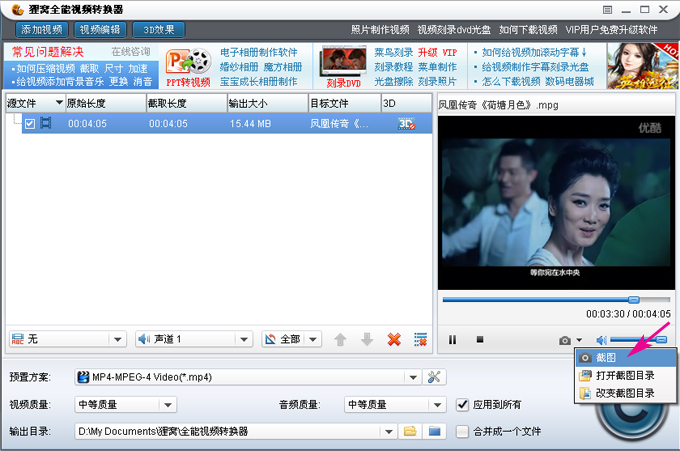Toggle the 应用到所有 checkbox
Screen dimensions: 680x451
pos(463,405)
